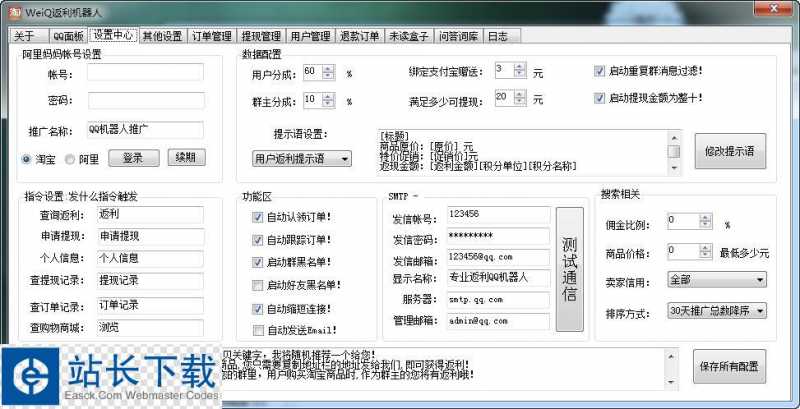Select the 设置中心 tab
This screenshot has width=800, height=409.
point(113,35)
